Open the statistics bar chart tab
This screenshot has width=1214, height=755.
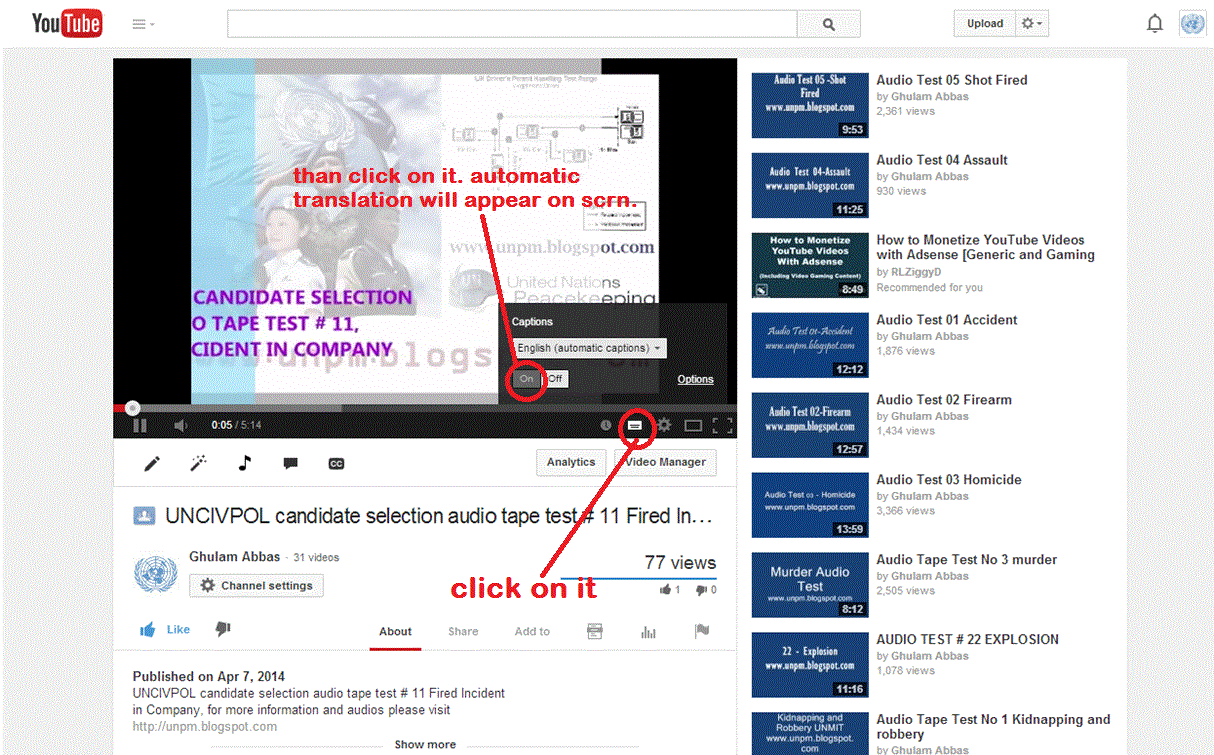pos(649,631)
